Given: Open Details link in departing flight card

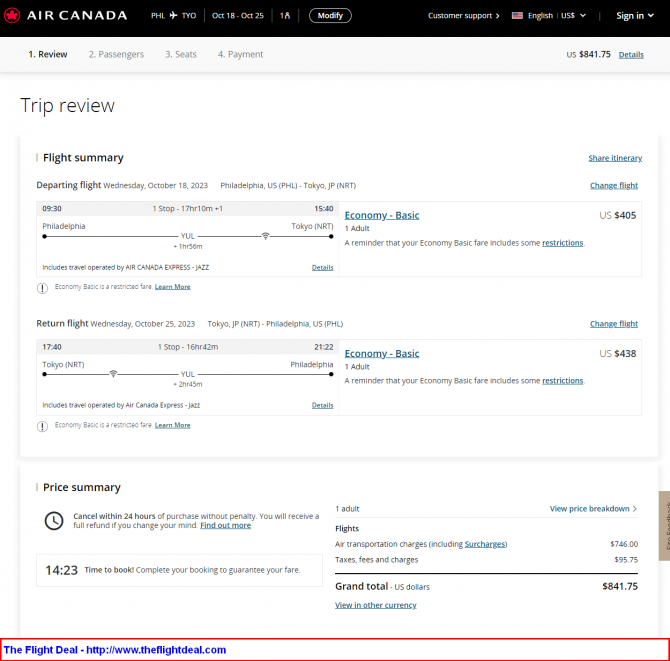Looking at the screenshot, I should click(x=322, y=267).
